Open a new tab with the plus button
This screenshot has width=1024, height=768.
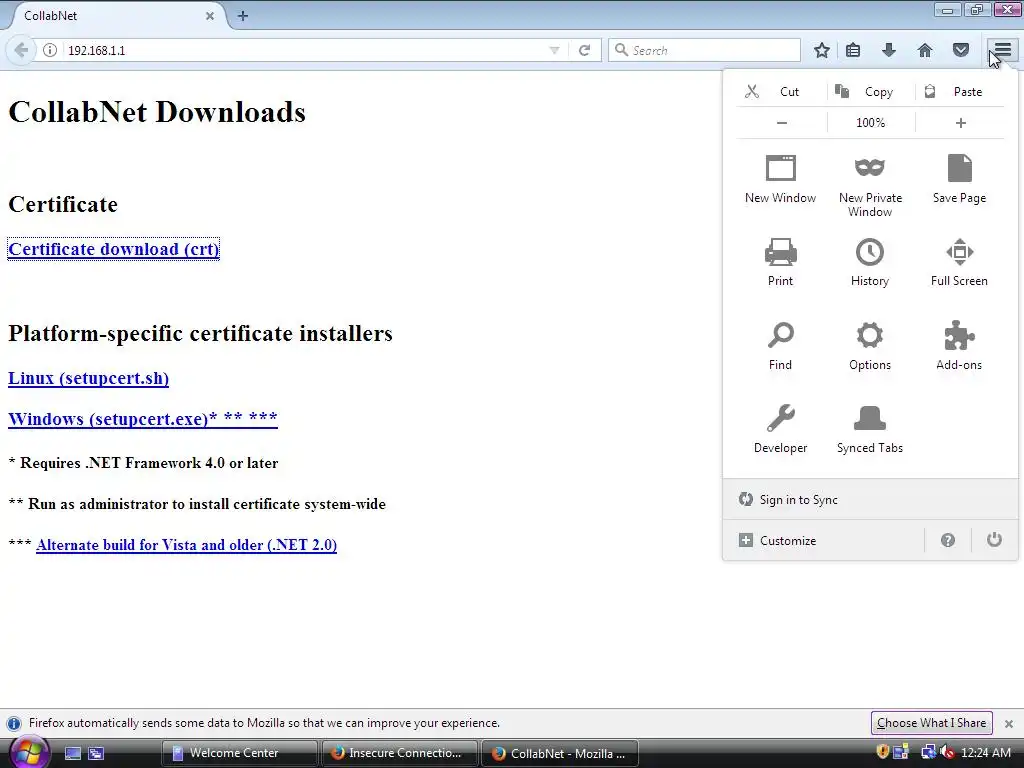click(243, 16)
